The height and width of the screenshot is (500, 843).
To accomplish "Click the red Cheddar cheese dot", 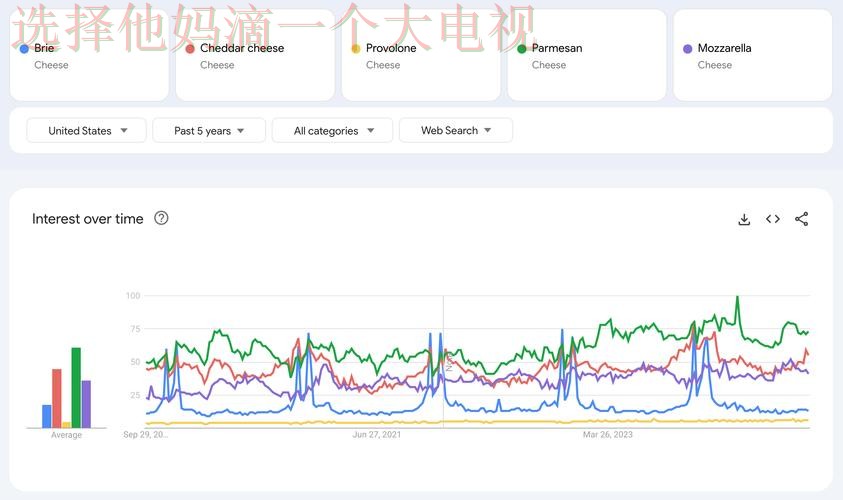I will point(190,48).
